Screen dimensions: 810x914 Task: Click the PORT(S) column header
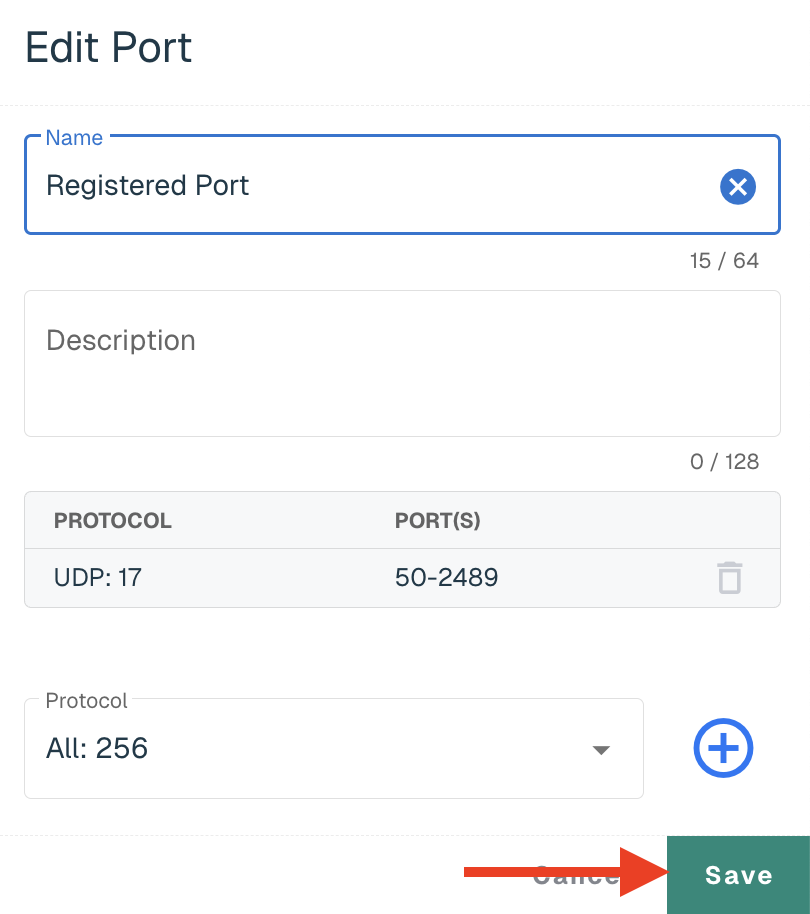(438, 521)
